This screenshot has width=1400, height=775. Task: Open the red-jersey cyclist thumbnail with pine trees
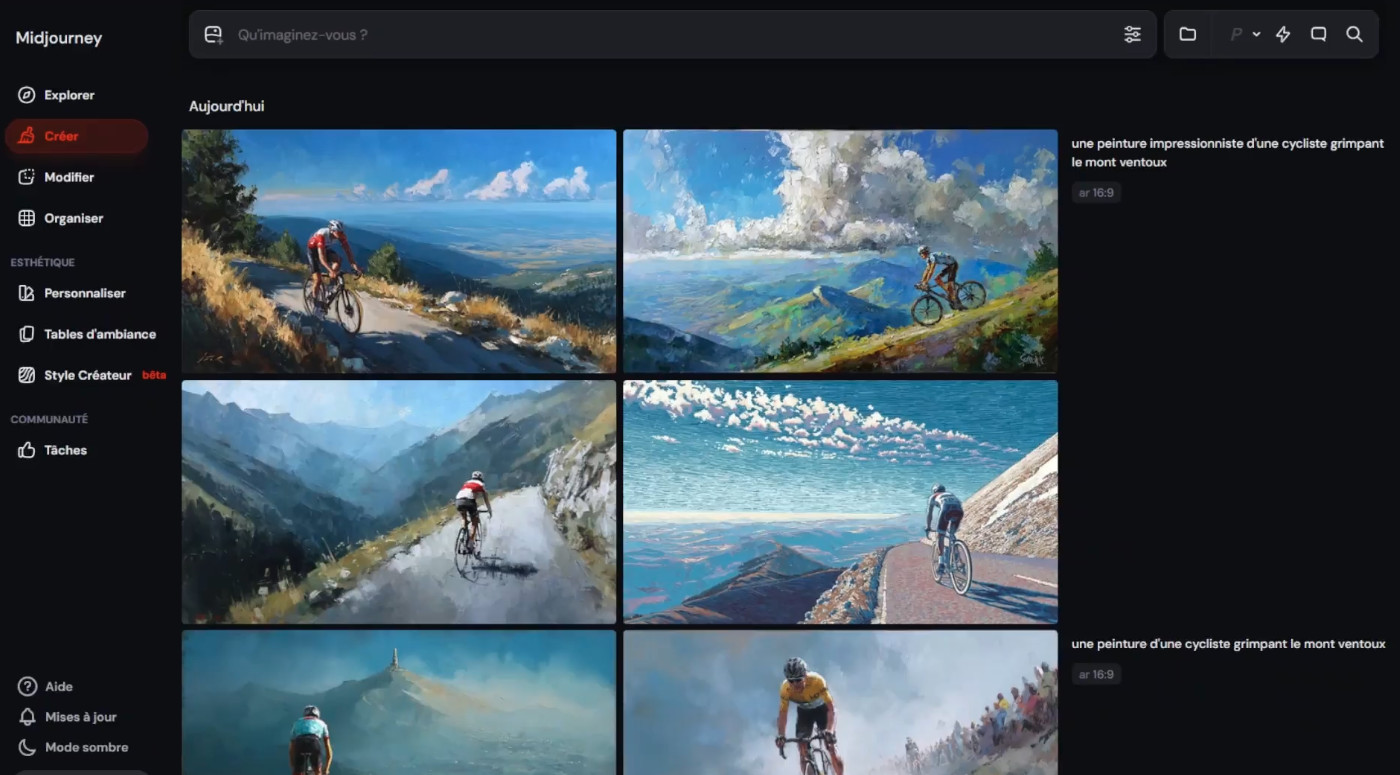click(399, 250)
